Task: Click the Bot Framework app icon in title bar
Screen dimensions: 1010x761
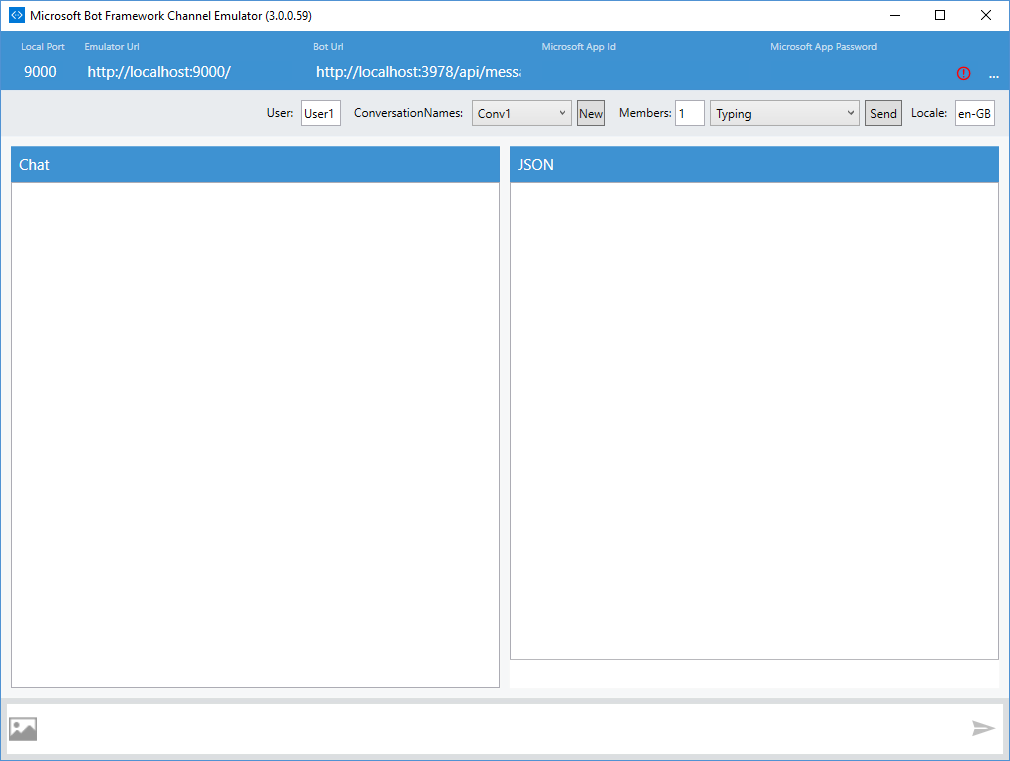Action: 16,15
